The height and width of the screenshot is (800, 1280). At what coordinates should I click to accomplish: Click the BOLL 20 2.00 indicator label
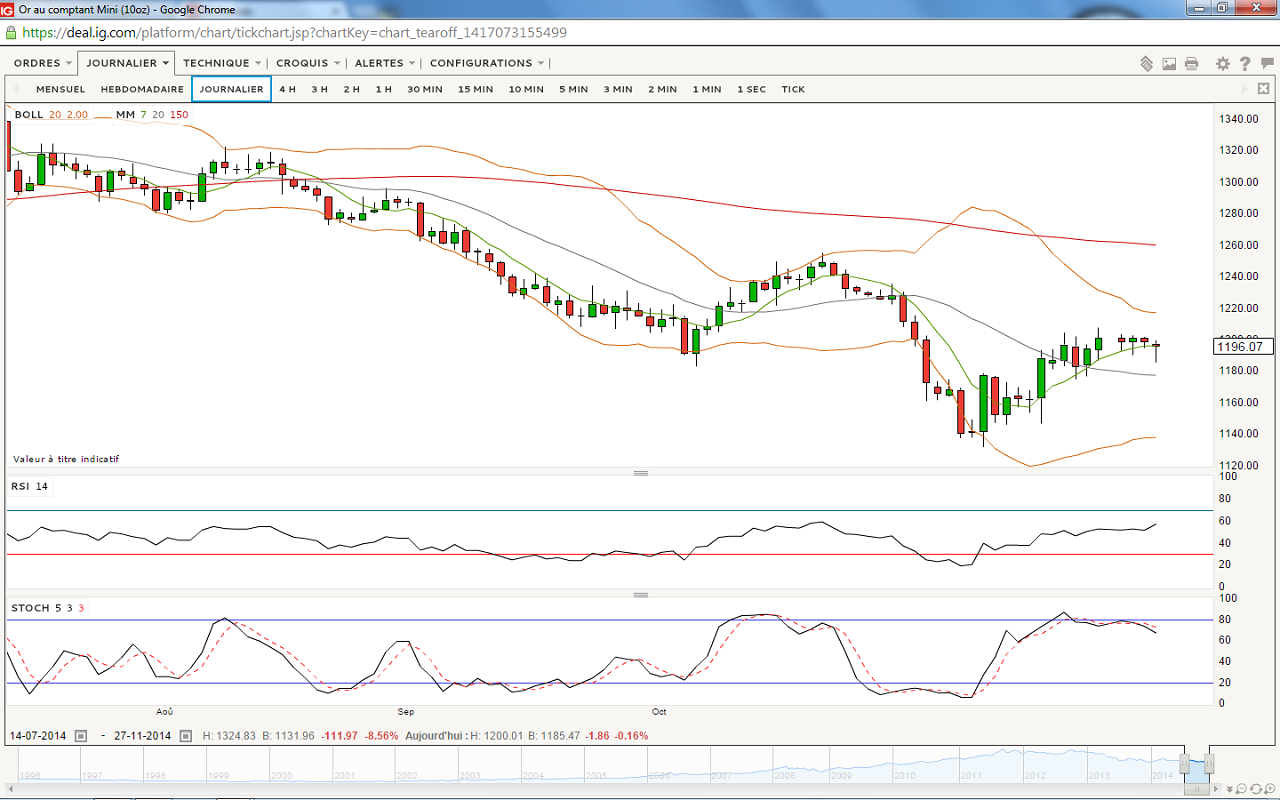tap(52, 115)
